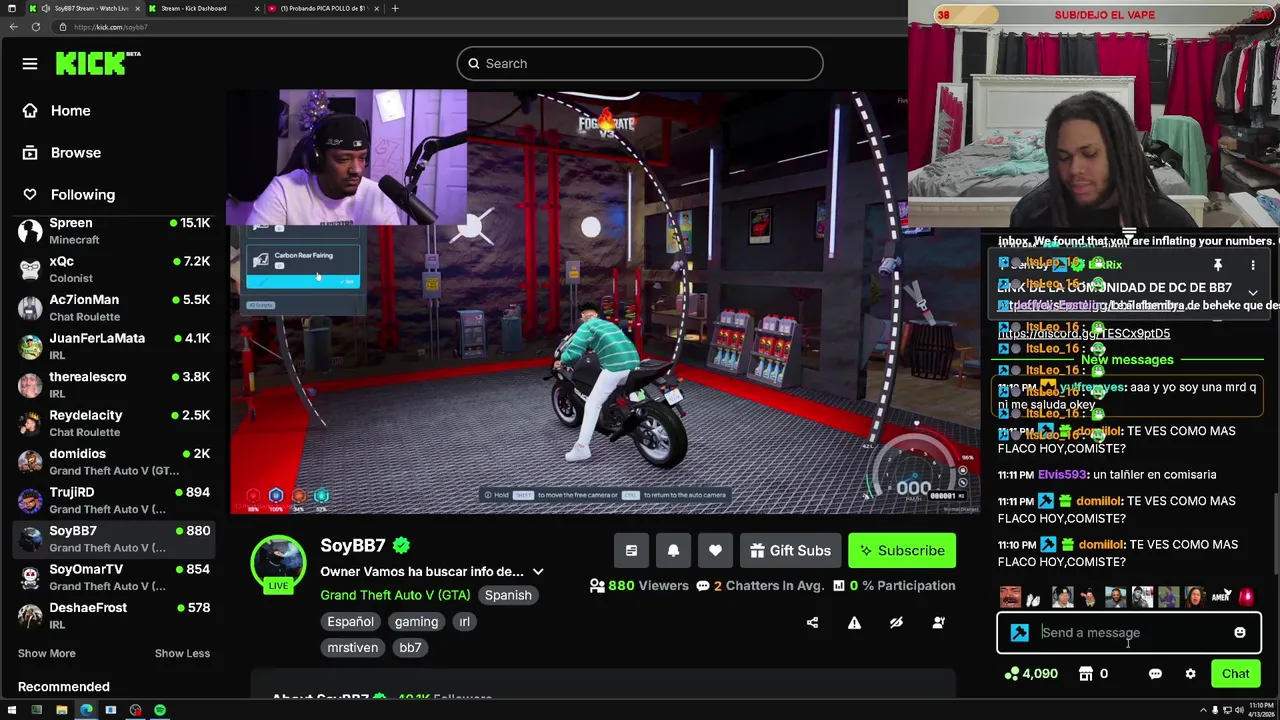Click Gift Subs button
This screenshot has height=720, width=1280.
click(x=790, y=551)
